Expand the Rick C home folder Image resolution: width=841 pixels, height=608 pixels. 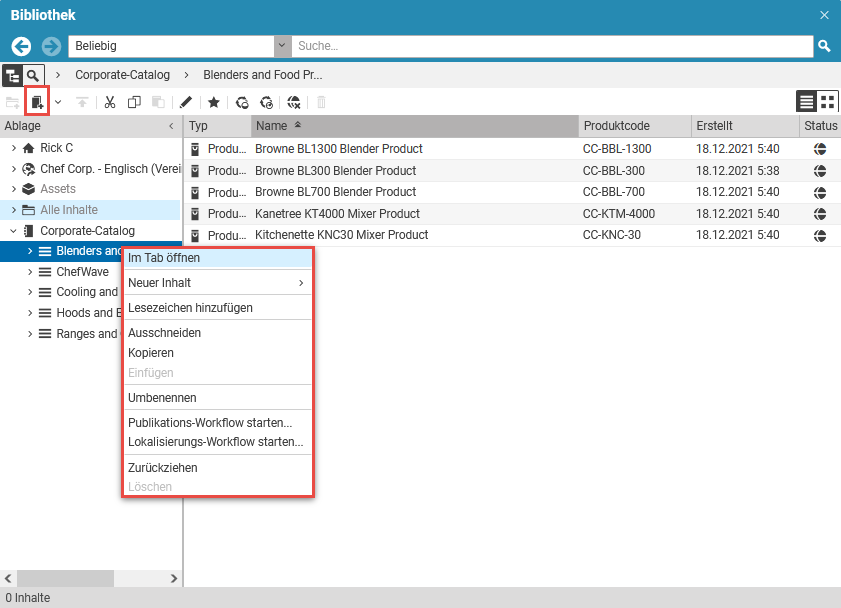13,148
